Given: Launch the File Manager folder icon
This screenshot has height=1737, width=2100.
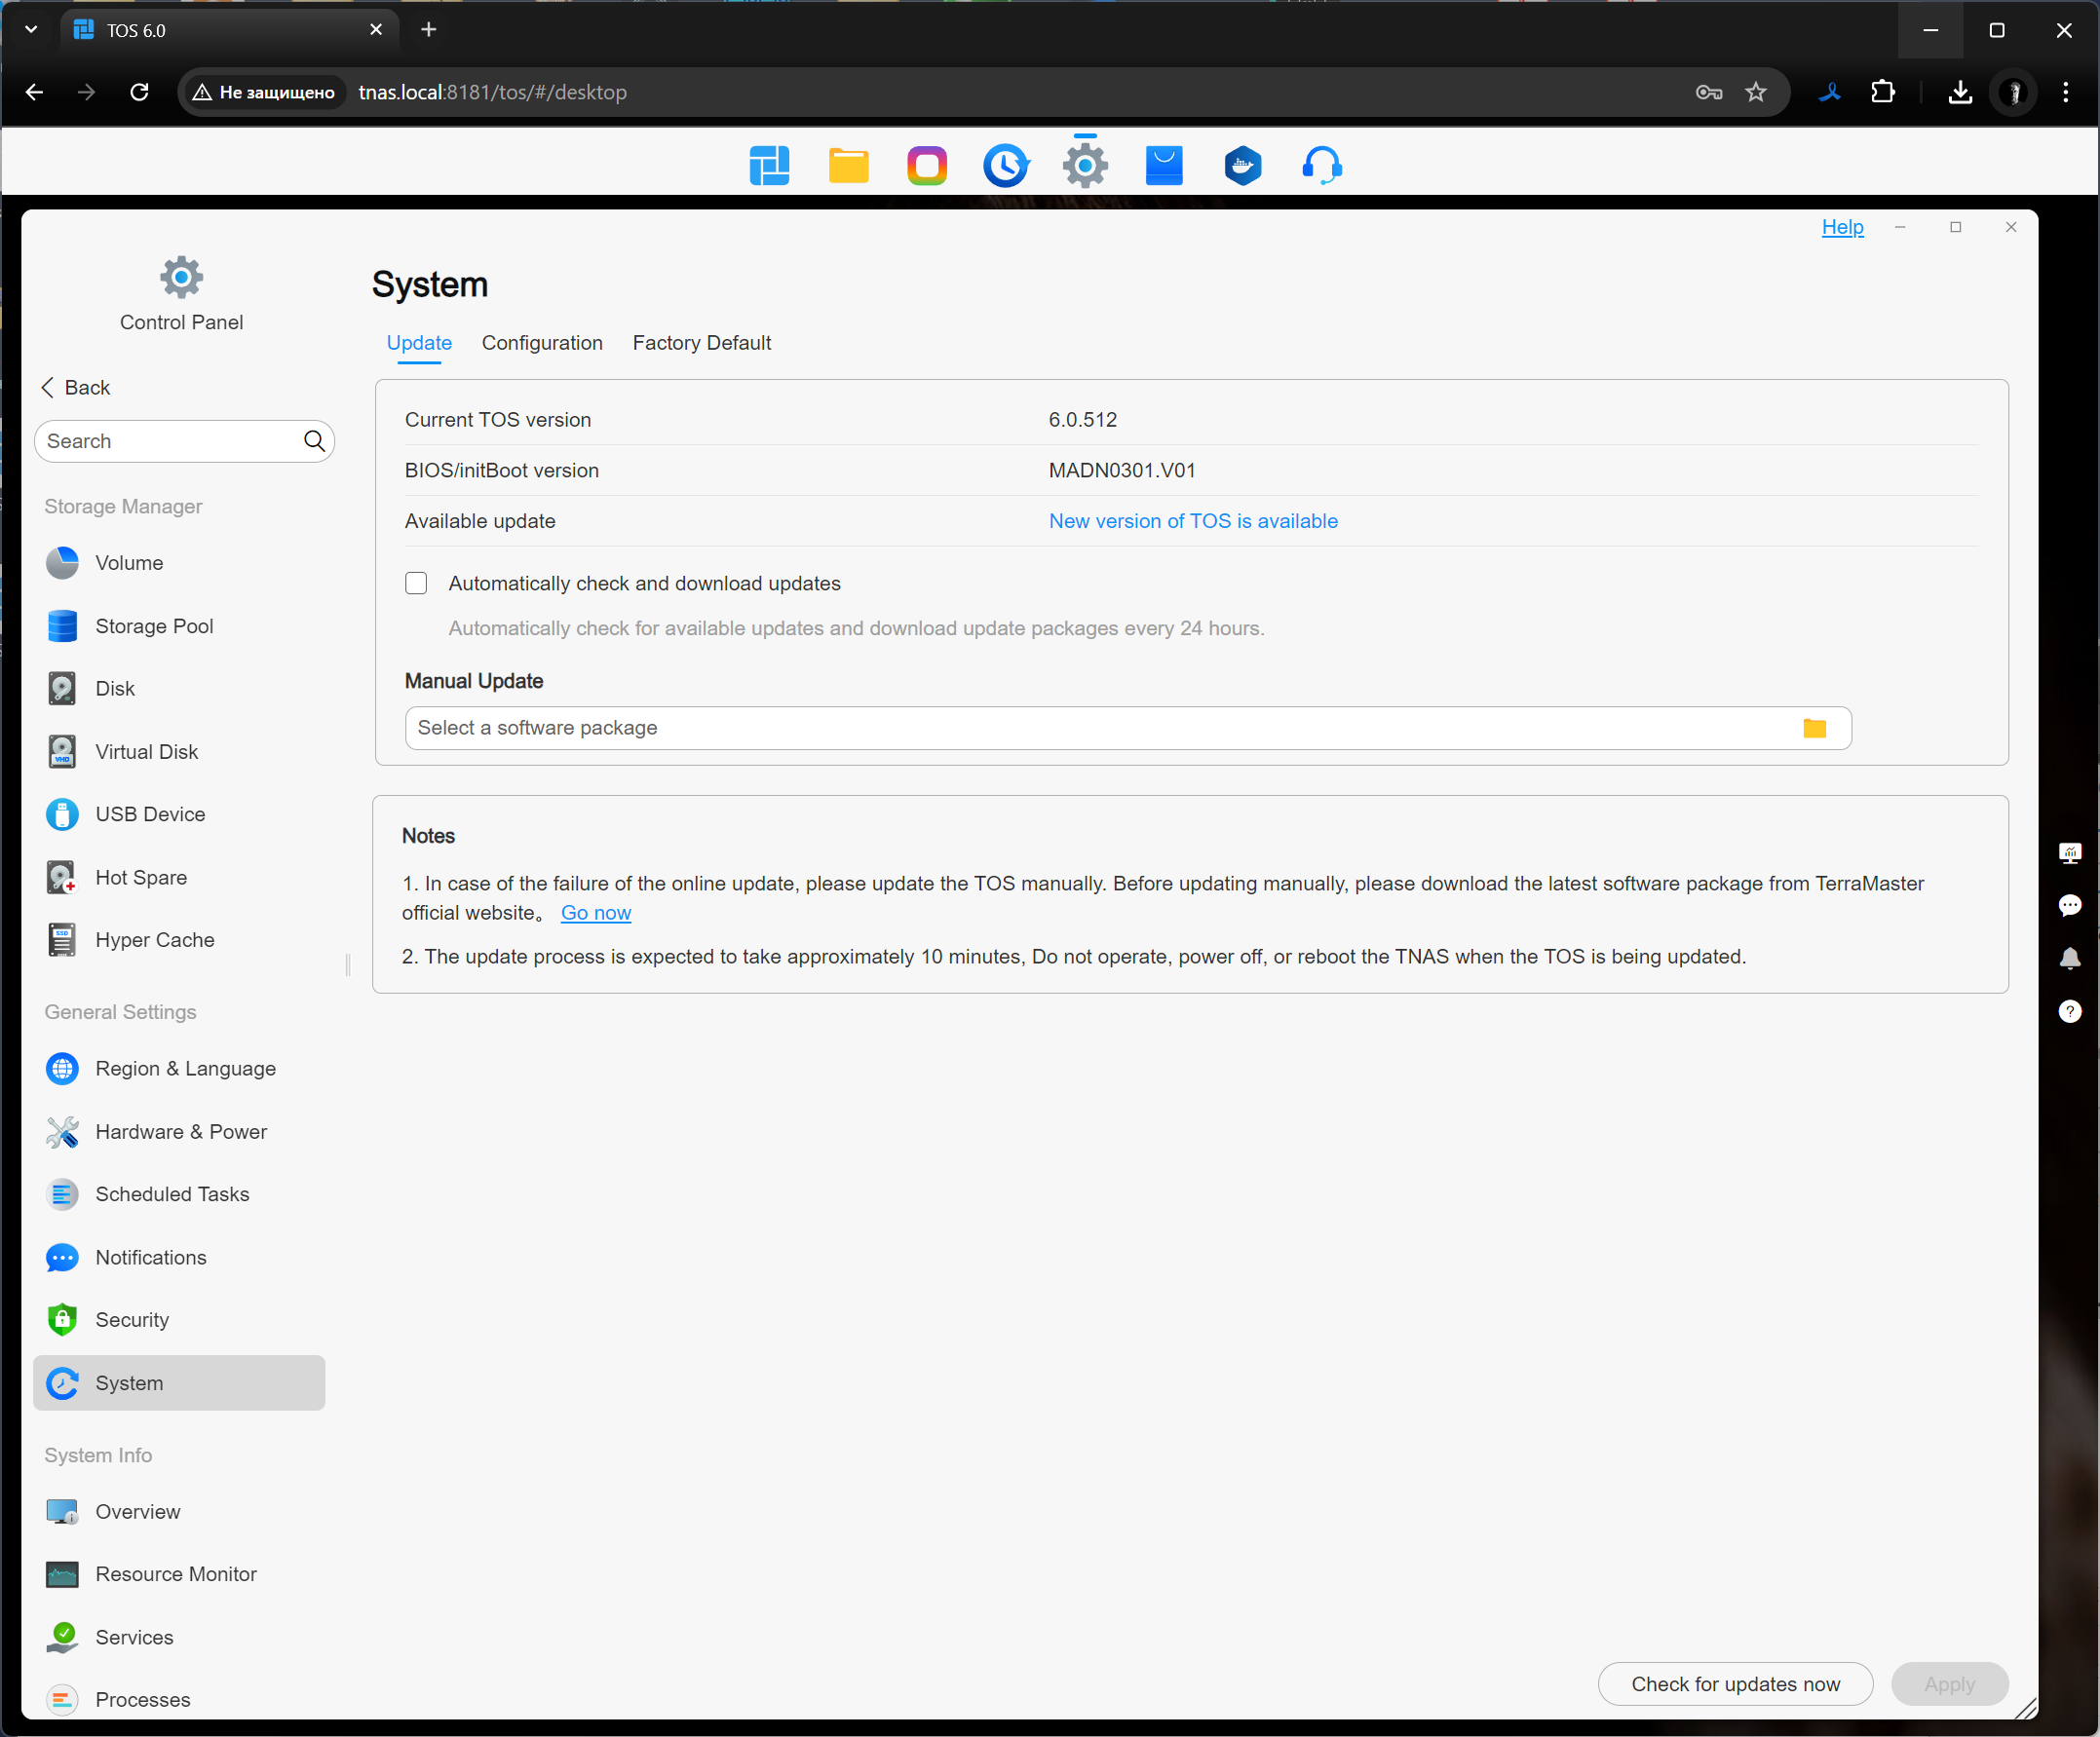Looking at the screenshot, I should tap(848, 166).
